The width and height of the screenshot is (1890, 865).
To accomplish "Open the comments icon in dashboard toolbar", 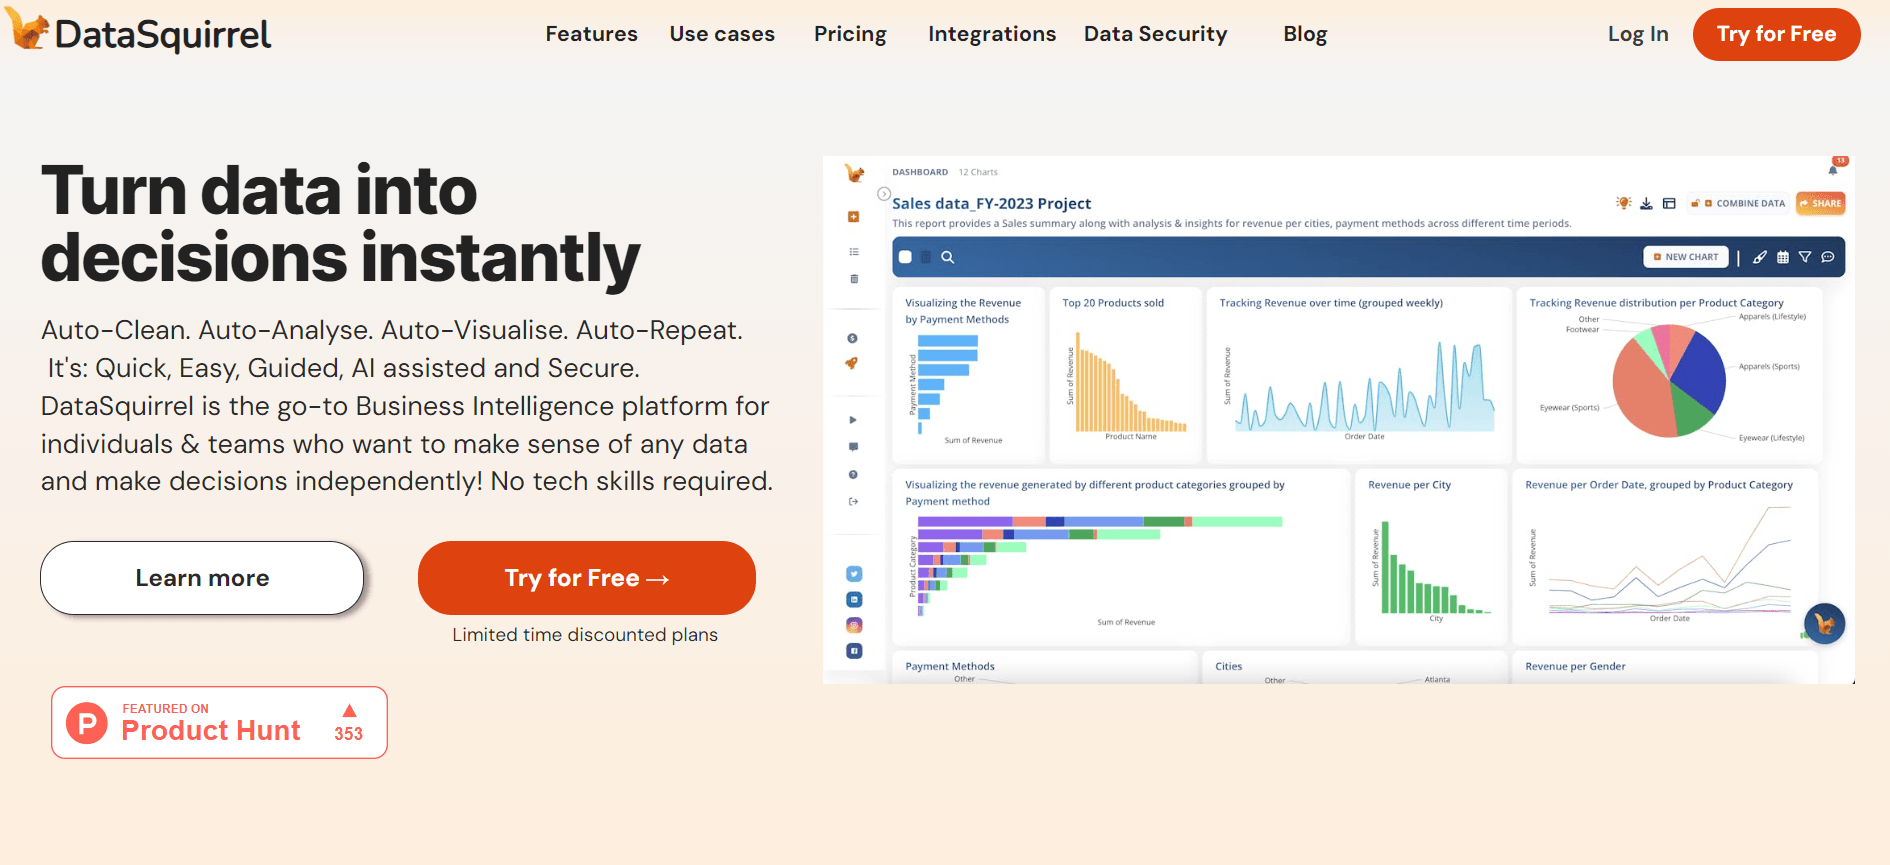I will (x=1828, y=257).
